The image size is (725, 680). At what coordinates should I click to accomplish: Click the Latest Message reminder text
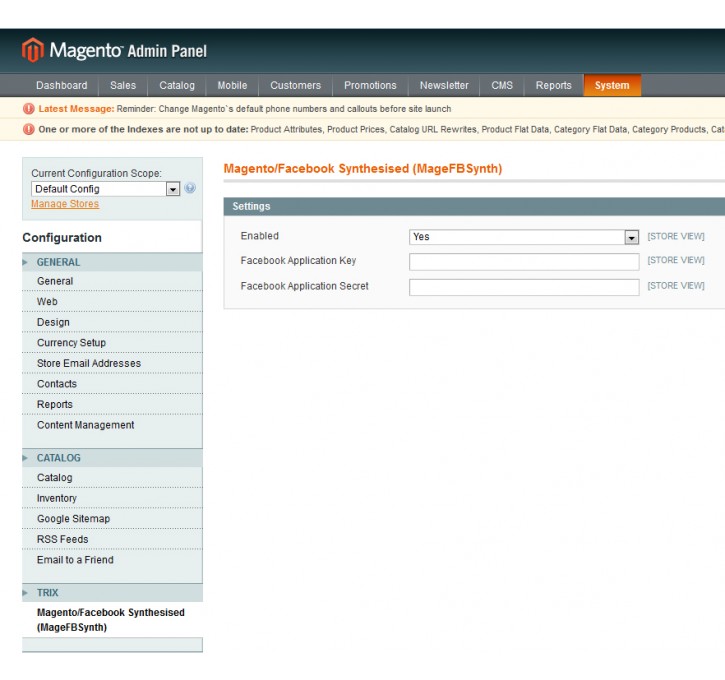[284, 109]
